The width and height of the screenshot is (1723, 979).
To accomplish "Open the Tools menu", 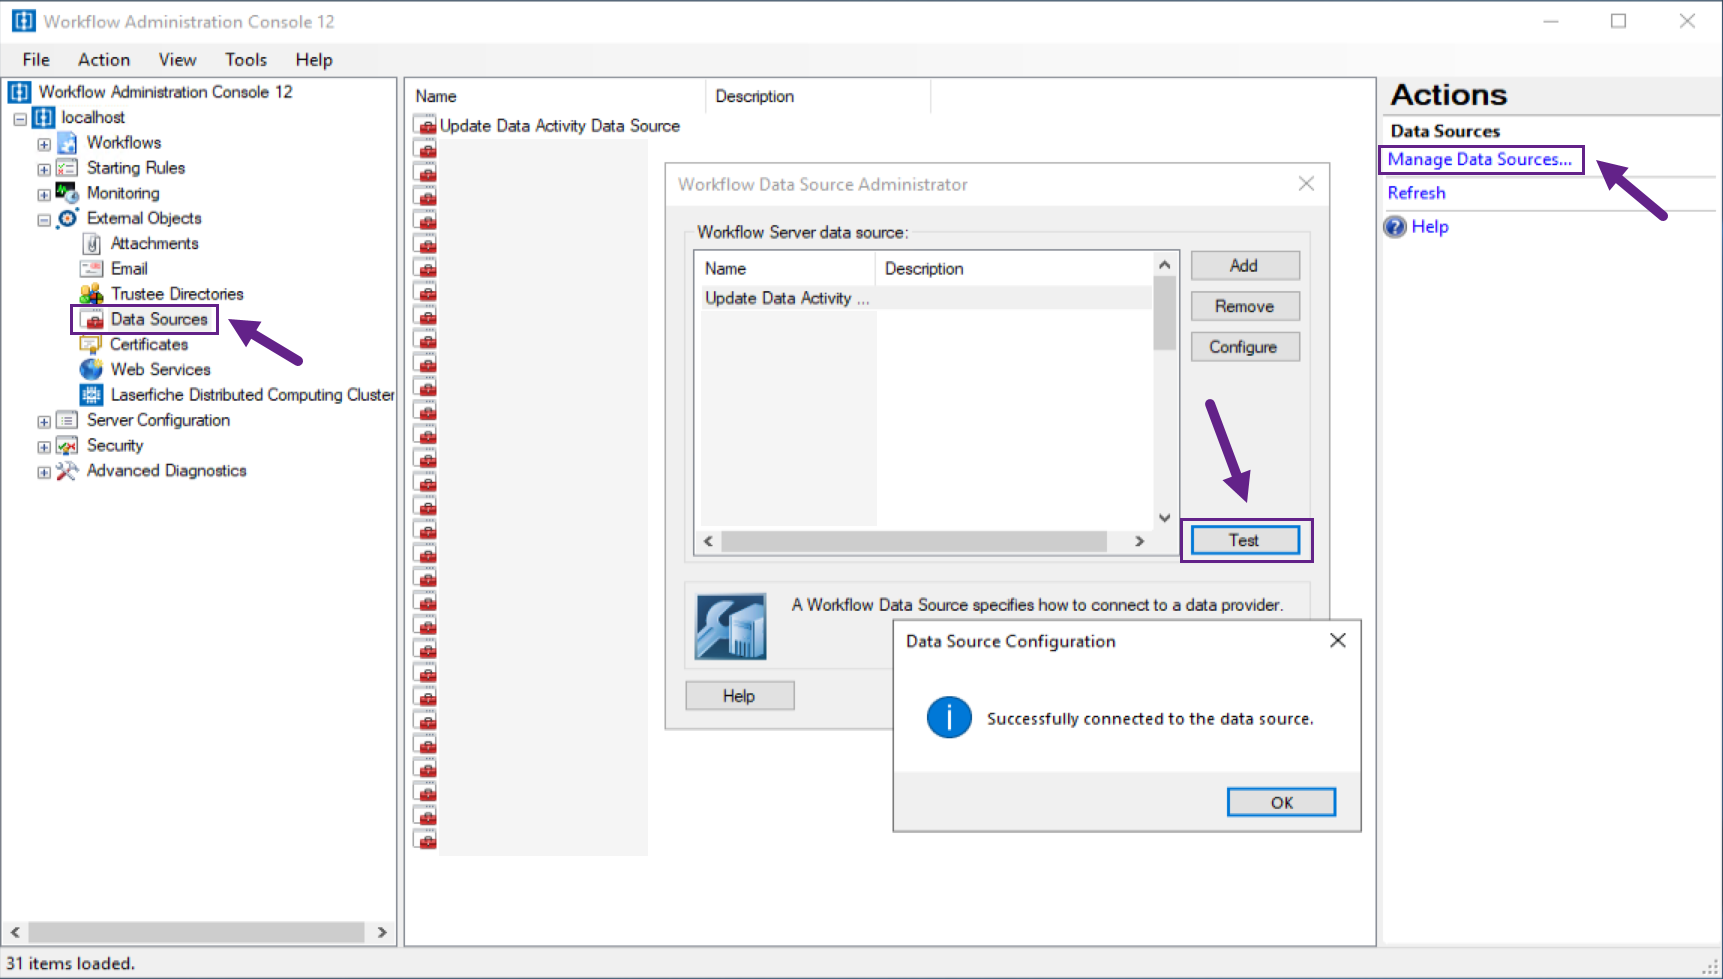I will [246, 60].
